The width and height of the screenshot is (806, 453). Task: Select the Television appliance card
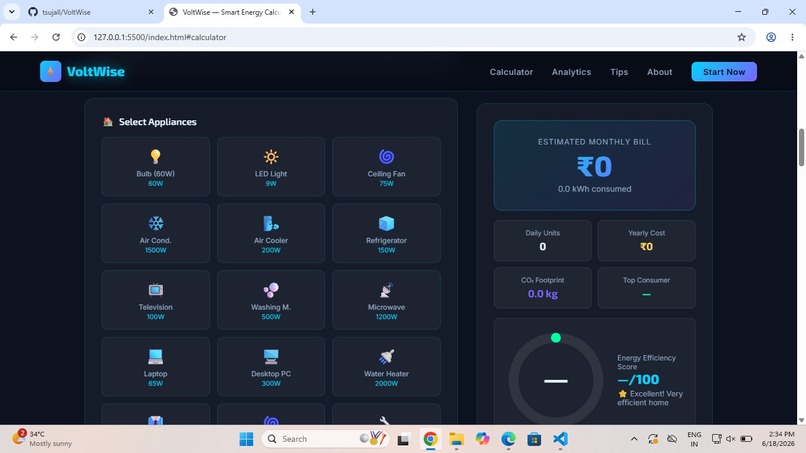pos(155,300)
